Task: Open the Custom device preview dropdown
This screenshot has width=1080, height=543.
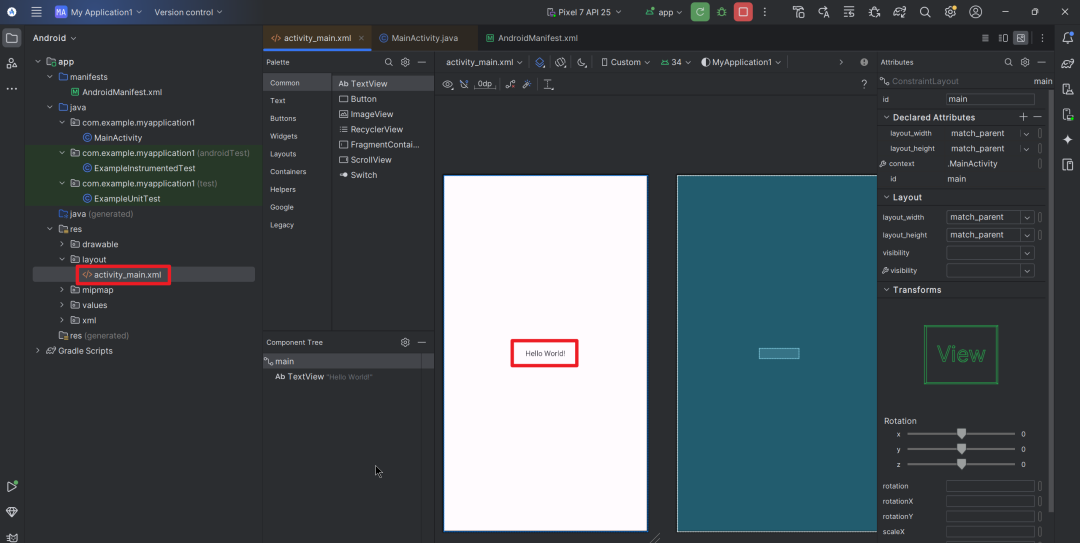Action: tap(625, 62)
